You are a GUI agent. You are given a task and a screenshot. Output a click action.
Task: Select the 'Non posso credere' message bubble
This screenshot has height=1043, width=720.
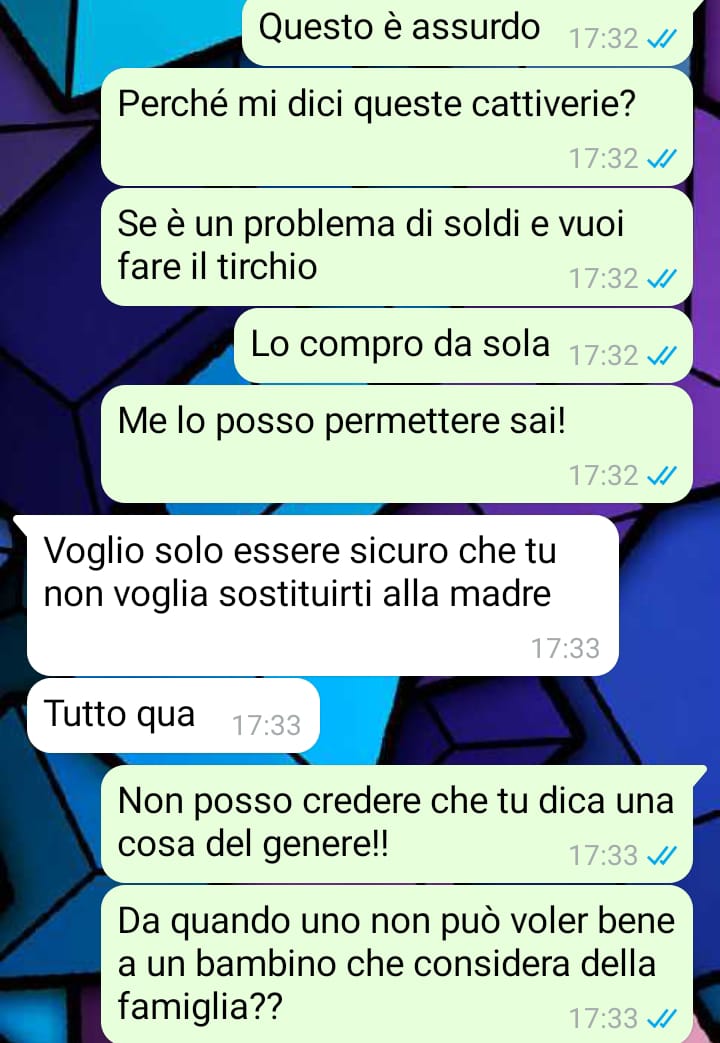[x=397, y=824]
